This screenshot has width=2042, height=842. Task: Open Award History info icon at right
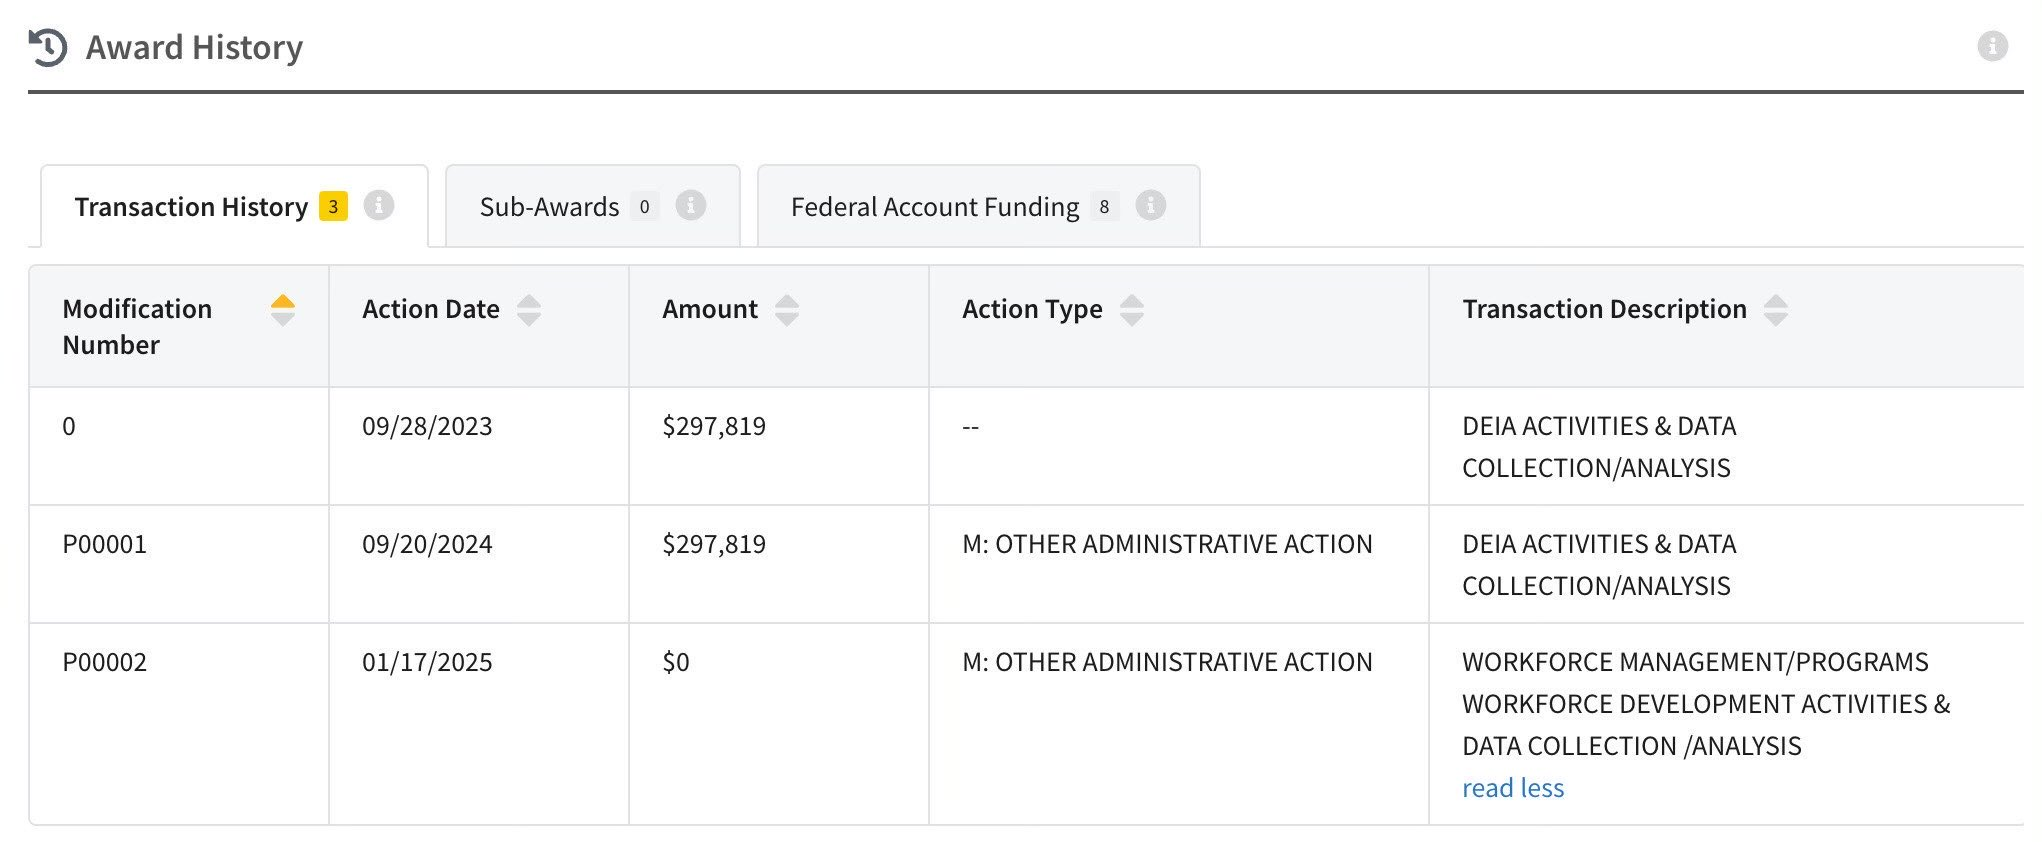tap(1992, 46)
